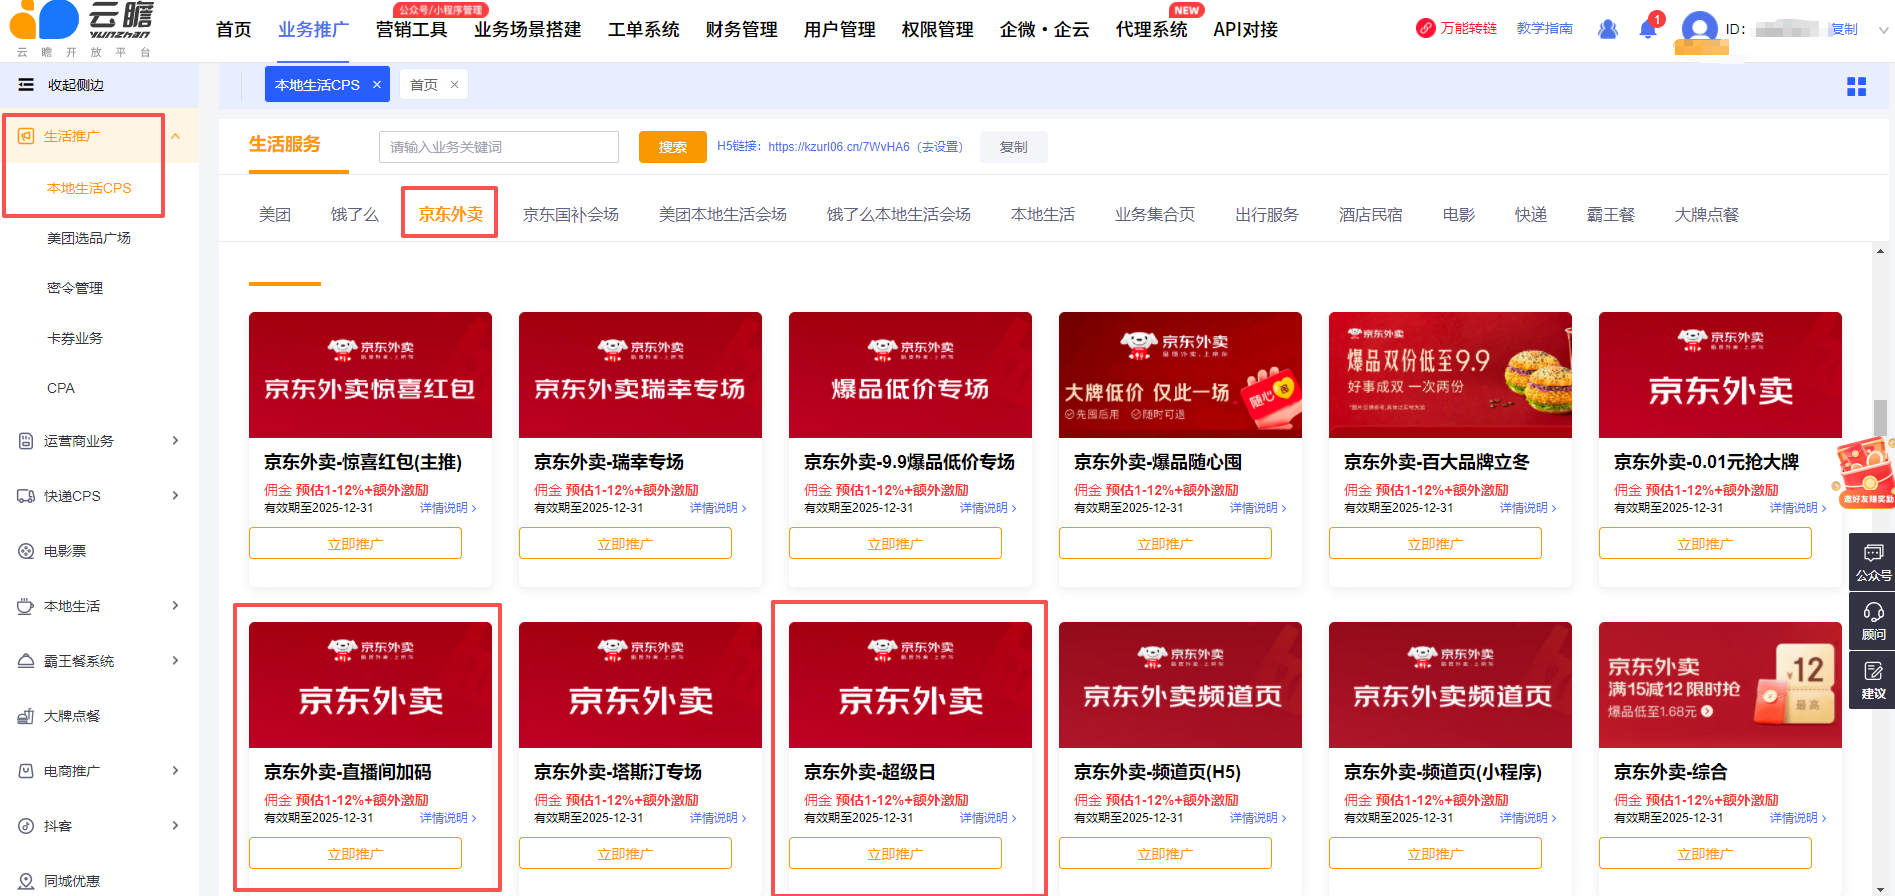Screen dimensions: 1895x896
Task: Click the orange 搜索 button
Action: (x=672, y=147)
